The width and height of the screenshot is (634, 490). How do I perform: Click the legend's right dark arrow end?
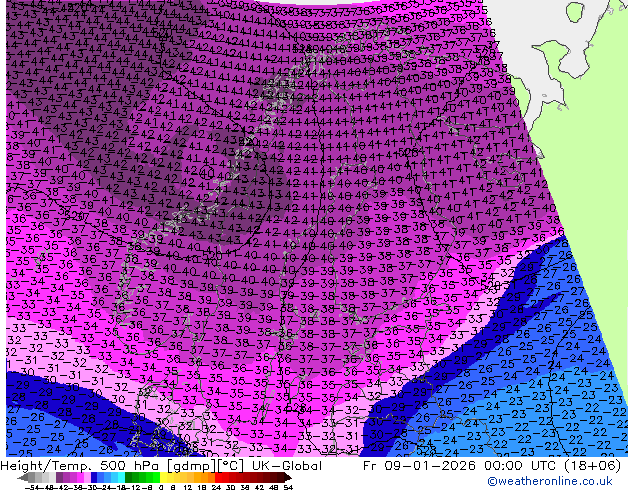click(x=288, y=477)
